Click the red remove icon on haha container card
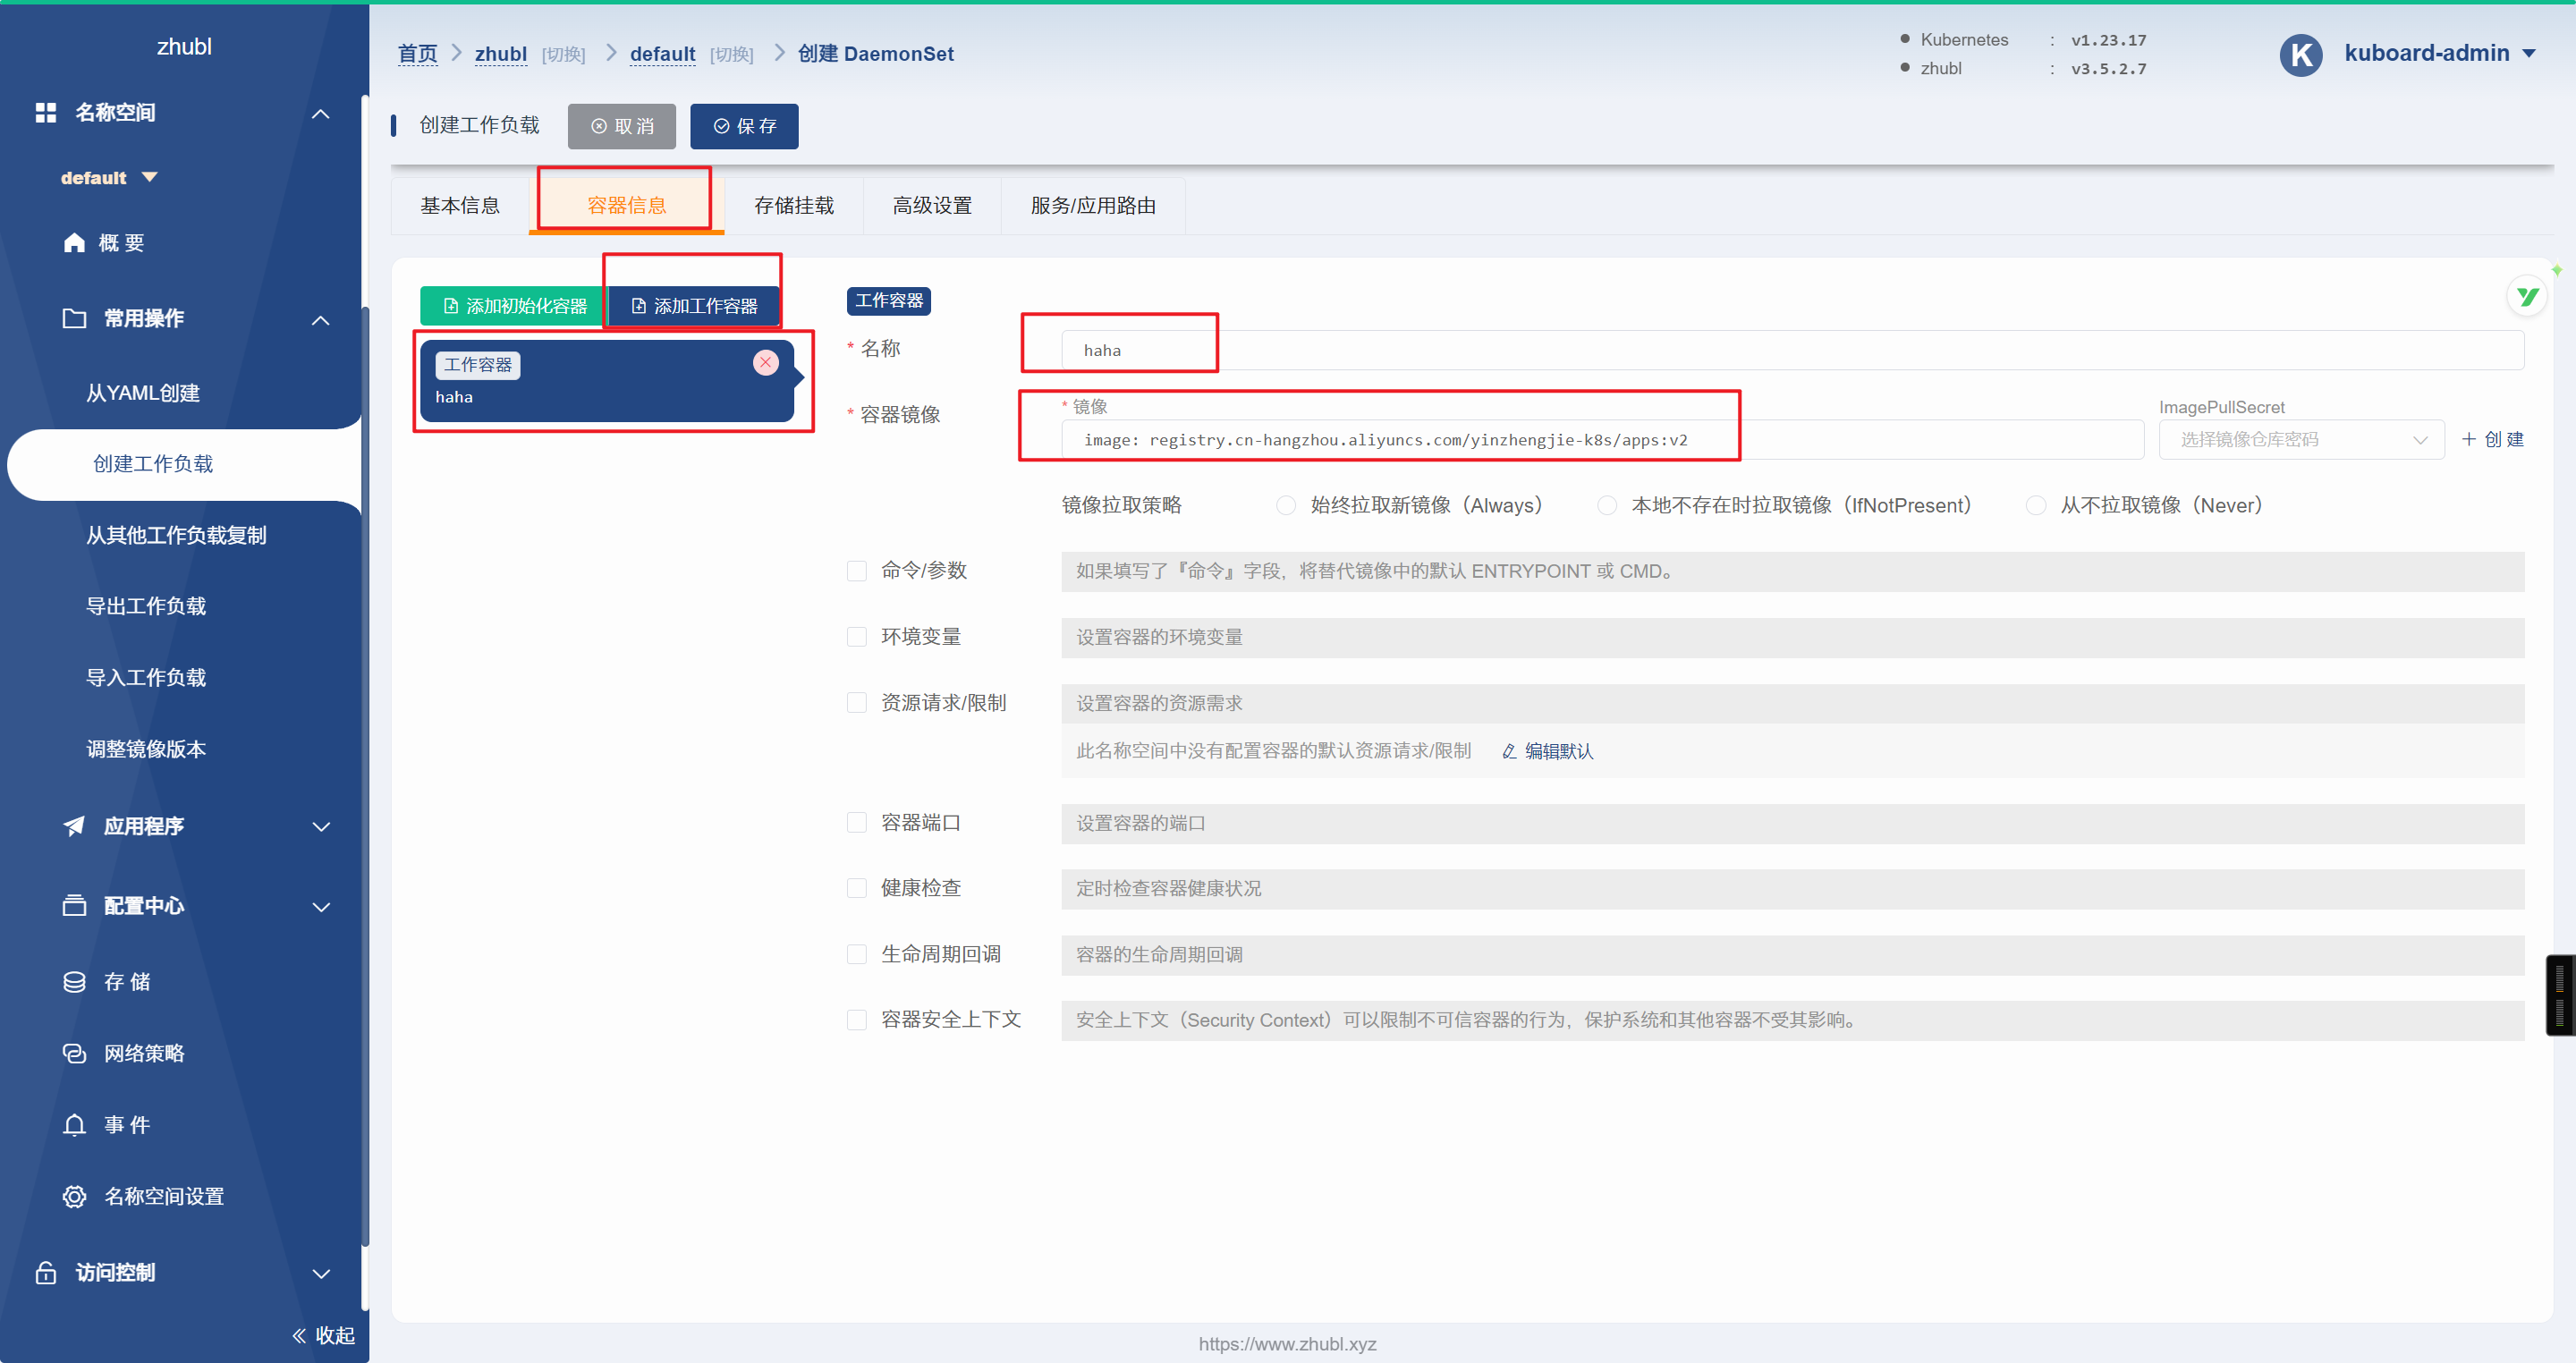The height and width of the screenshot is (1363, 2576). (x=766, y=362)
